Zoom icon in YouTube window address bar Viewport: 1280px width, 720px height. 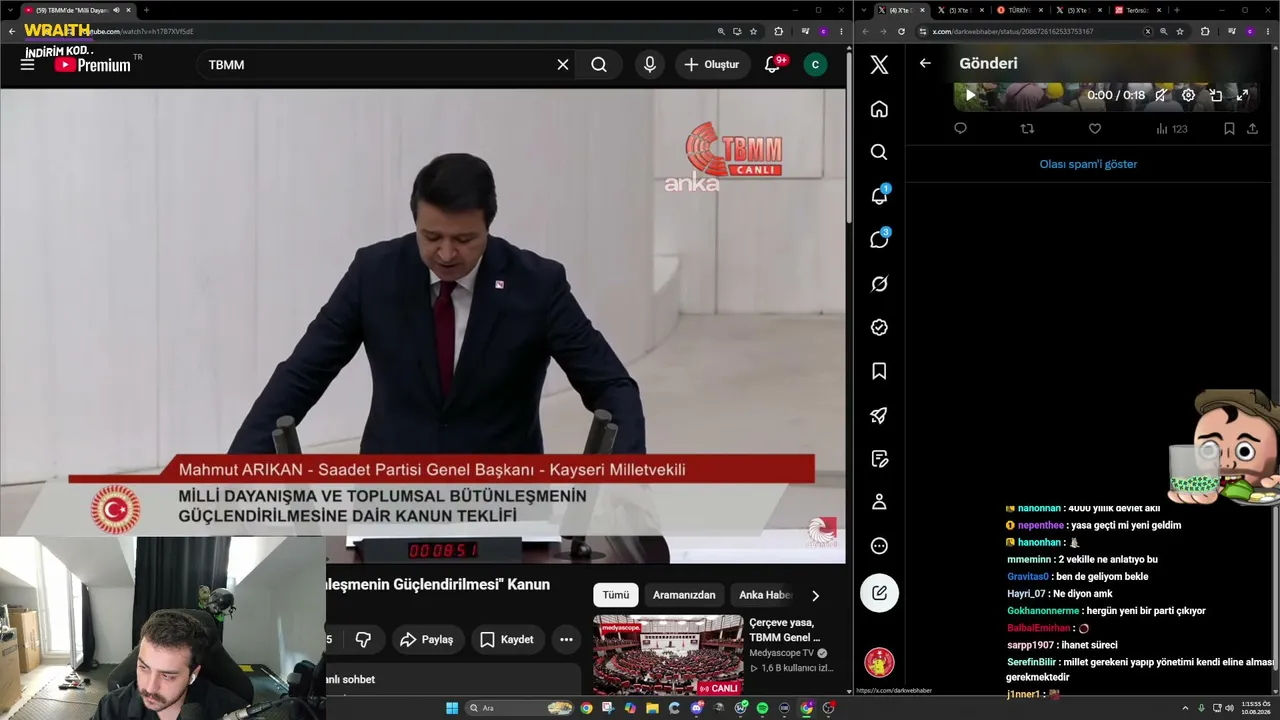[721, 31]
